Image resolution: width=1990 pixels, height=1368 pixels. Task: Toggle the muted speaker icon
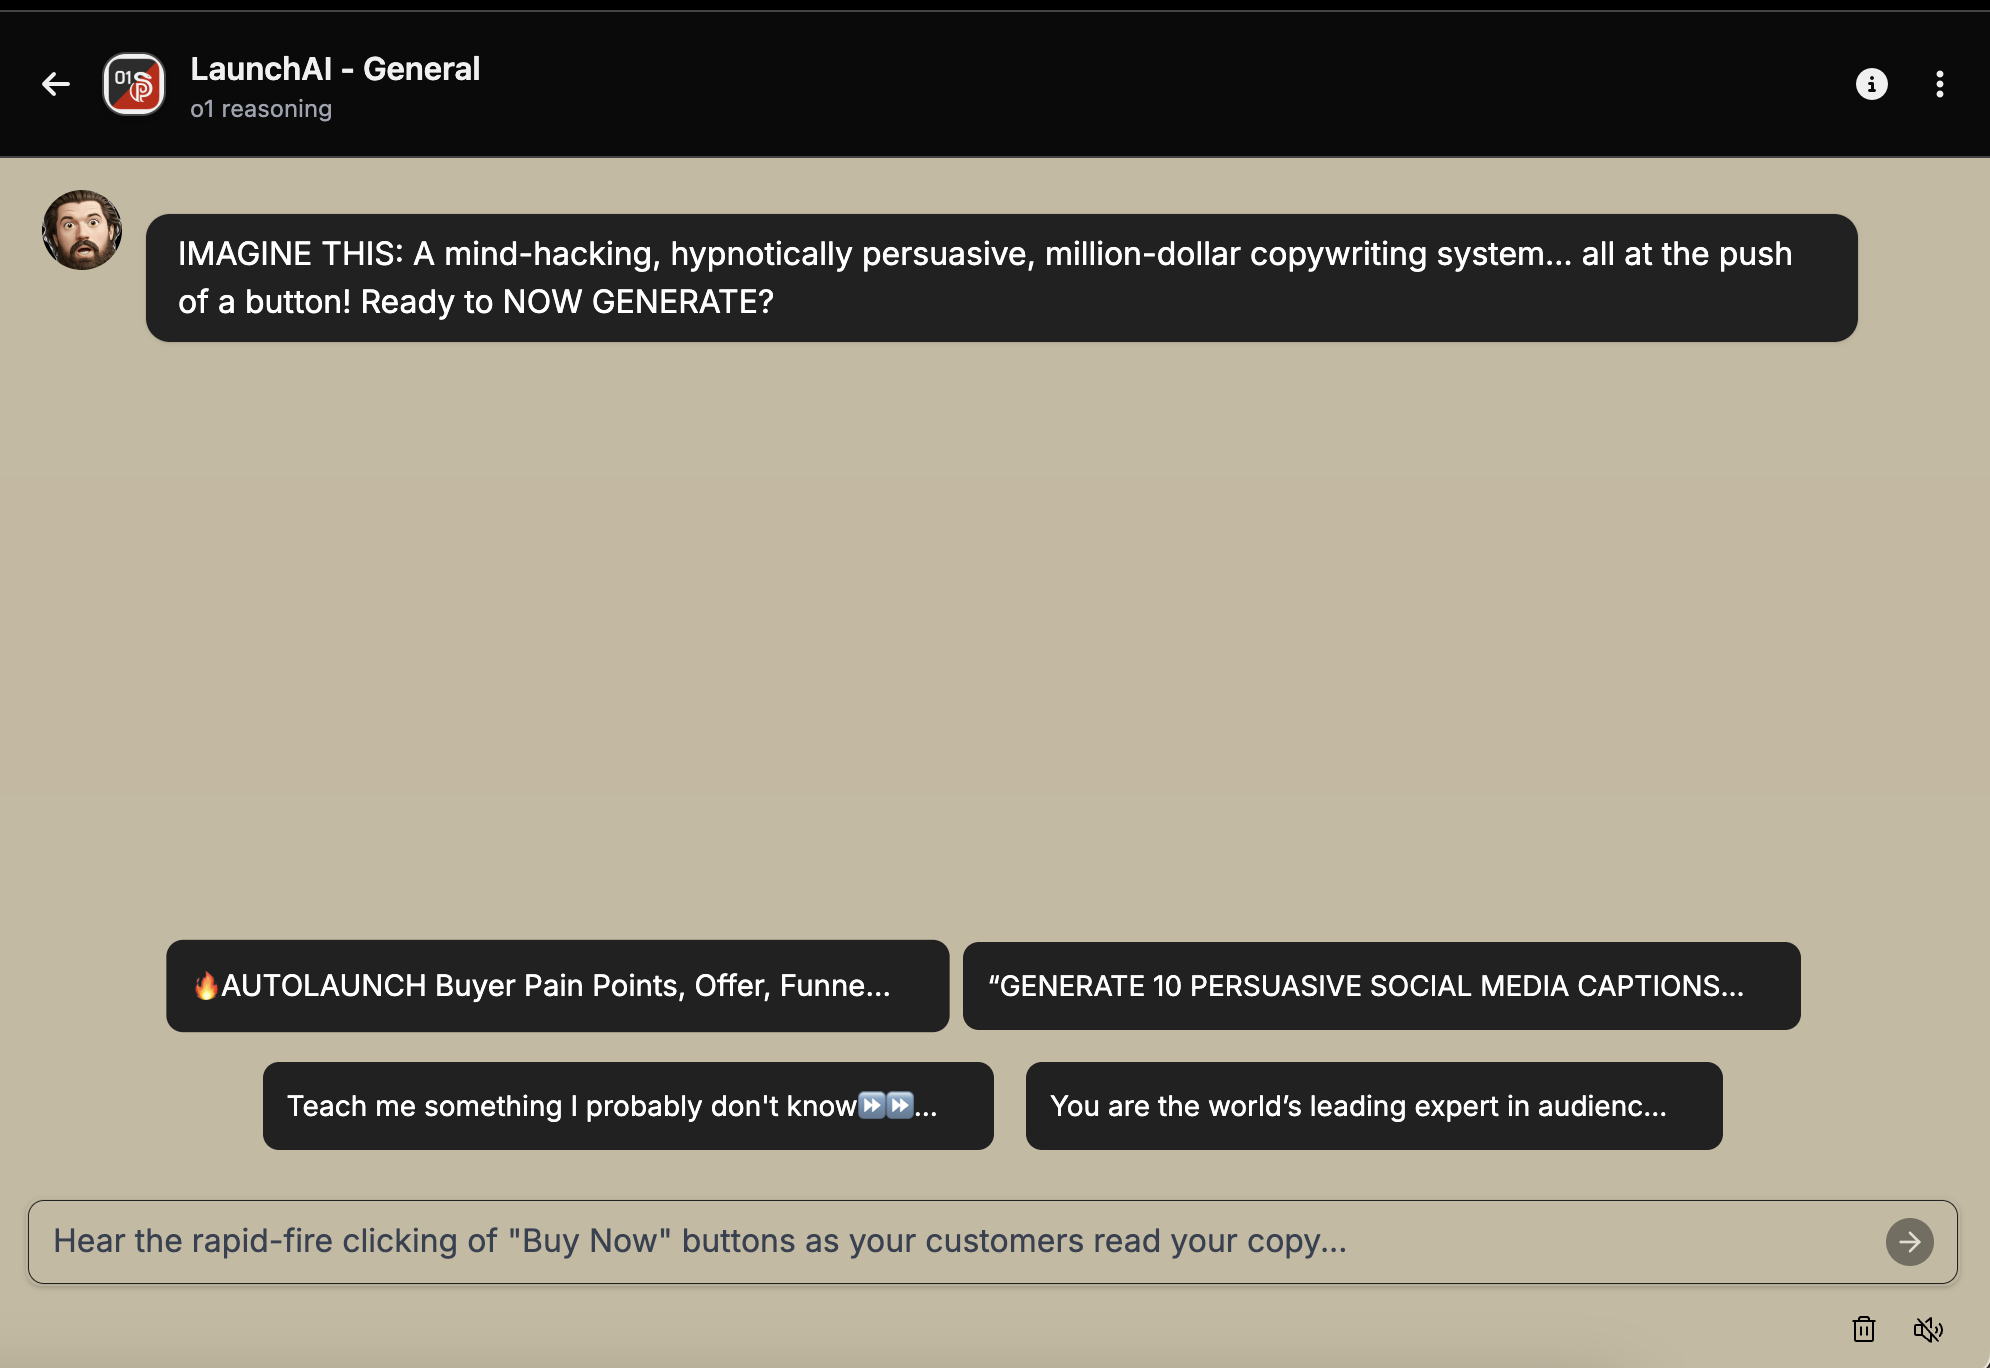click(1927, 1329)
